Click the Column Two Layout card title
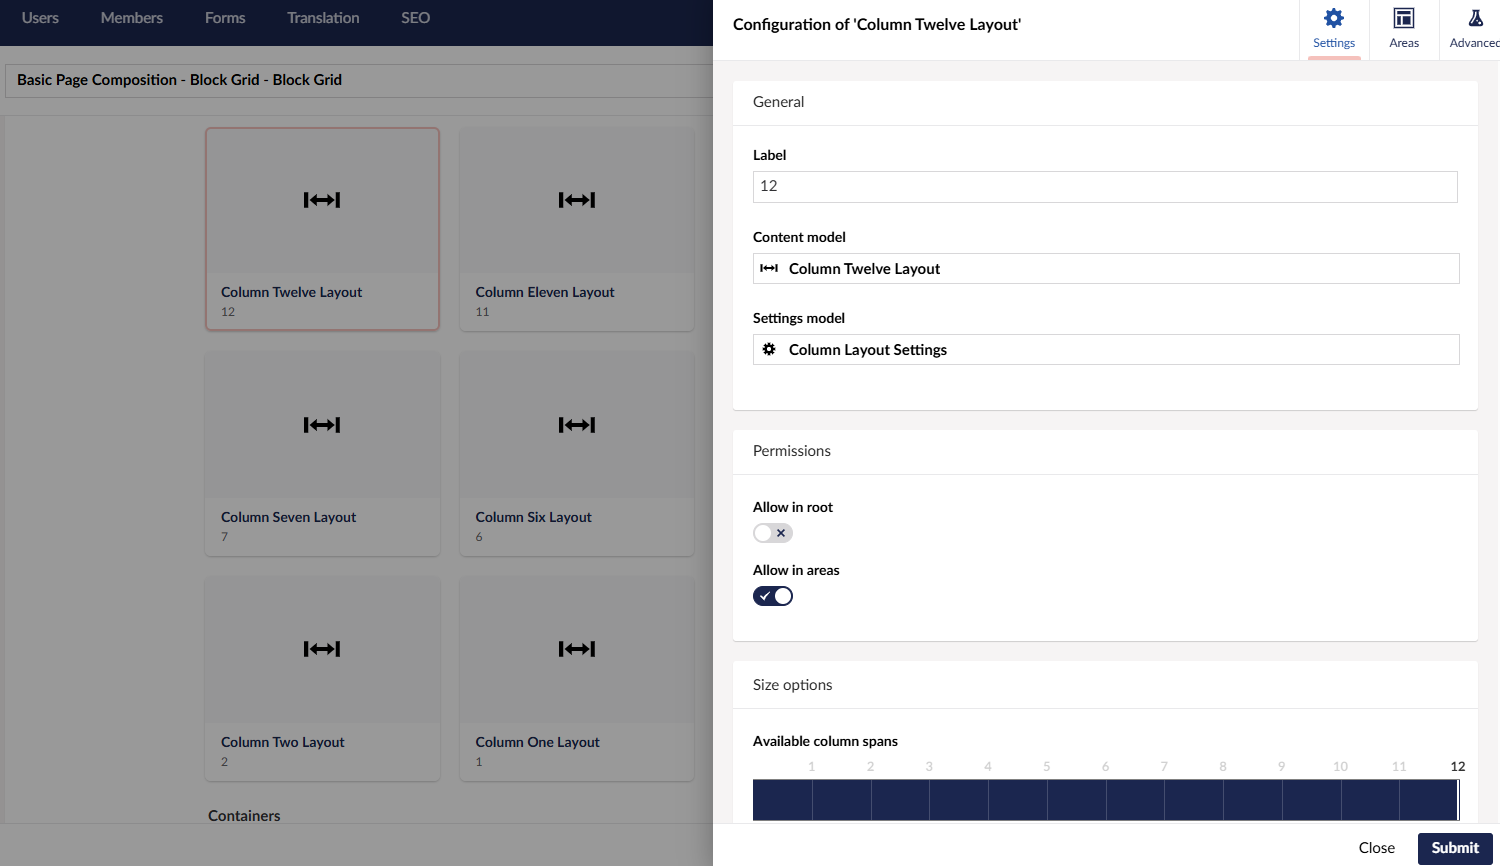The width and height of the screenshot is (1500, 866). click(x=282, y=742)
